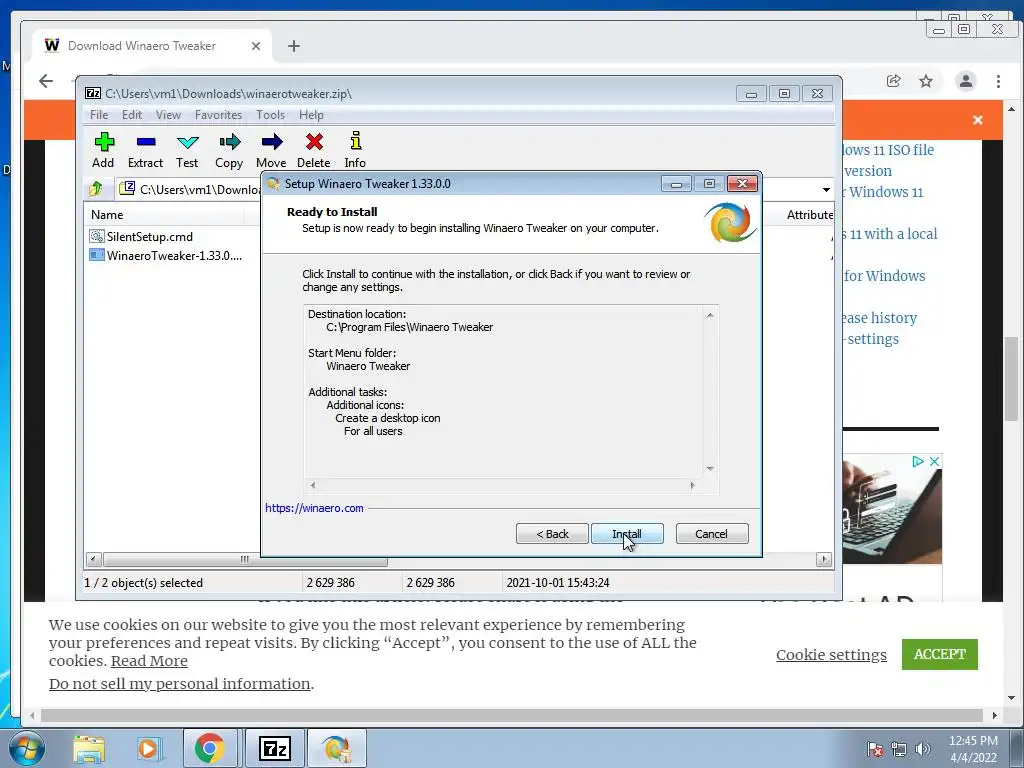Expand the 7-Zip address path dropdown

(x=826, y=189)
